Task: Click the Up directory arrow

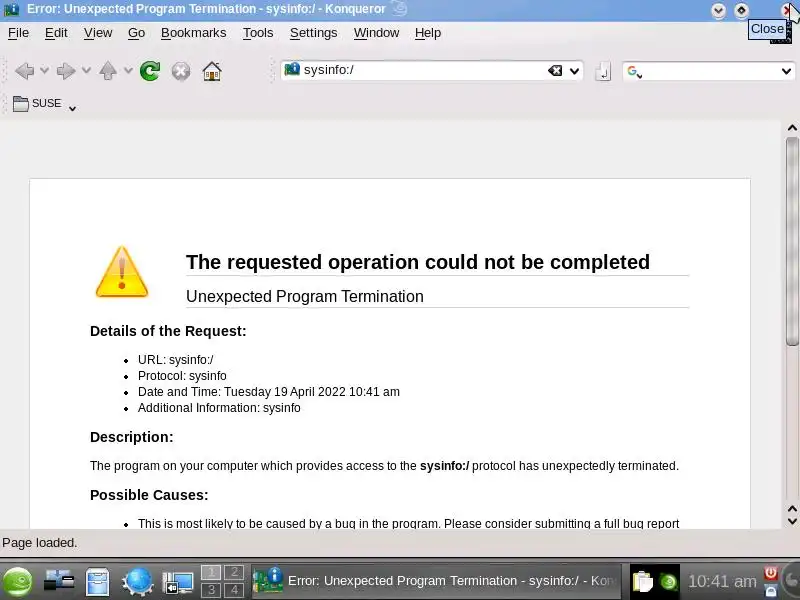Action: point(108,71)
